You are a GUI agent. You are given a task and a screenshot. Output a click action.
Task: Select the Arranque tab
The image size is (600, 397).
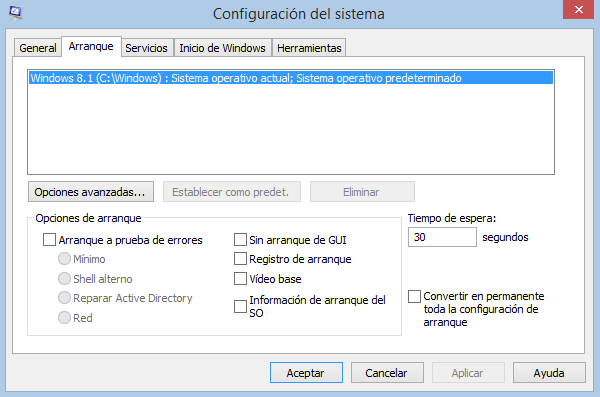(x=91, y=46)
